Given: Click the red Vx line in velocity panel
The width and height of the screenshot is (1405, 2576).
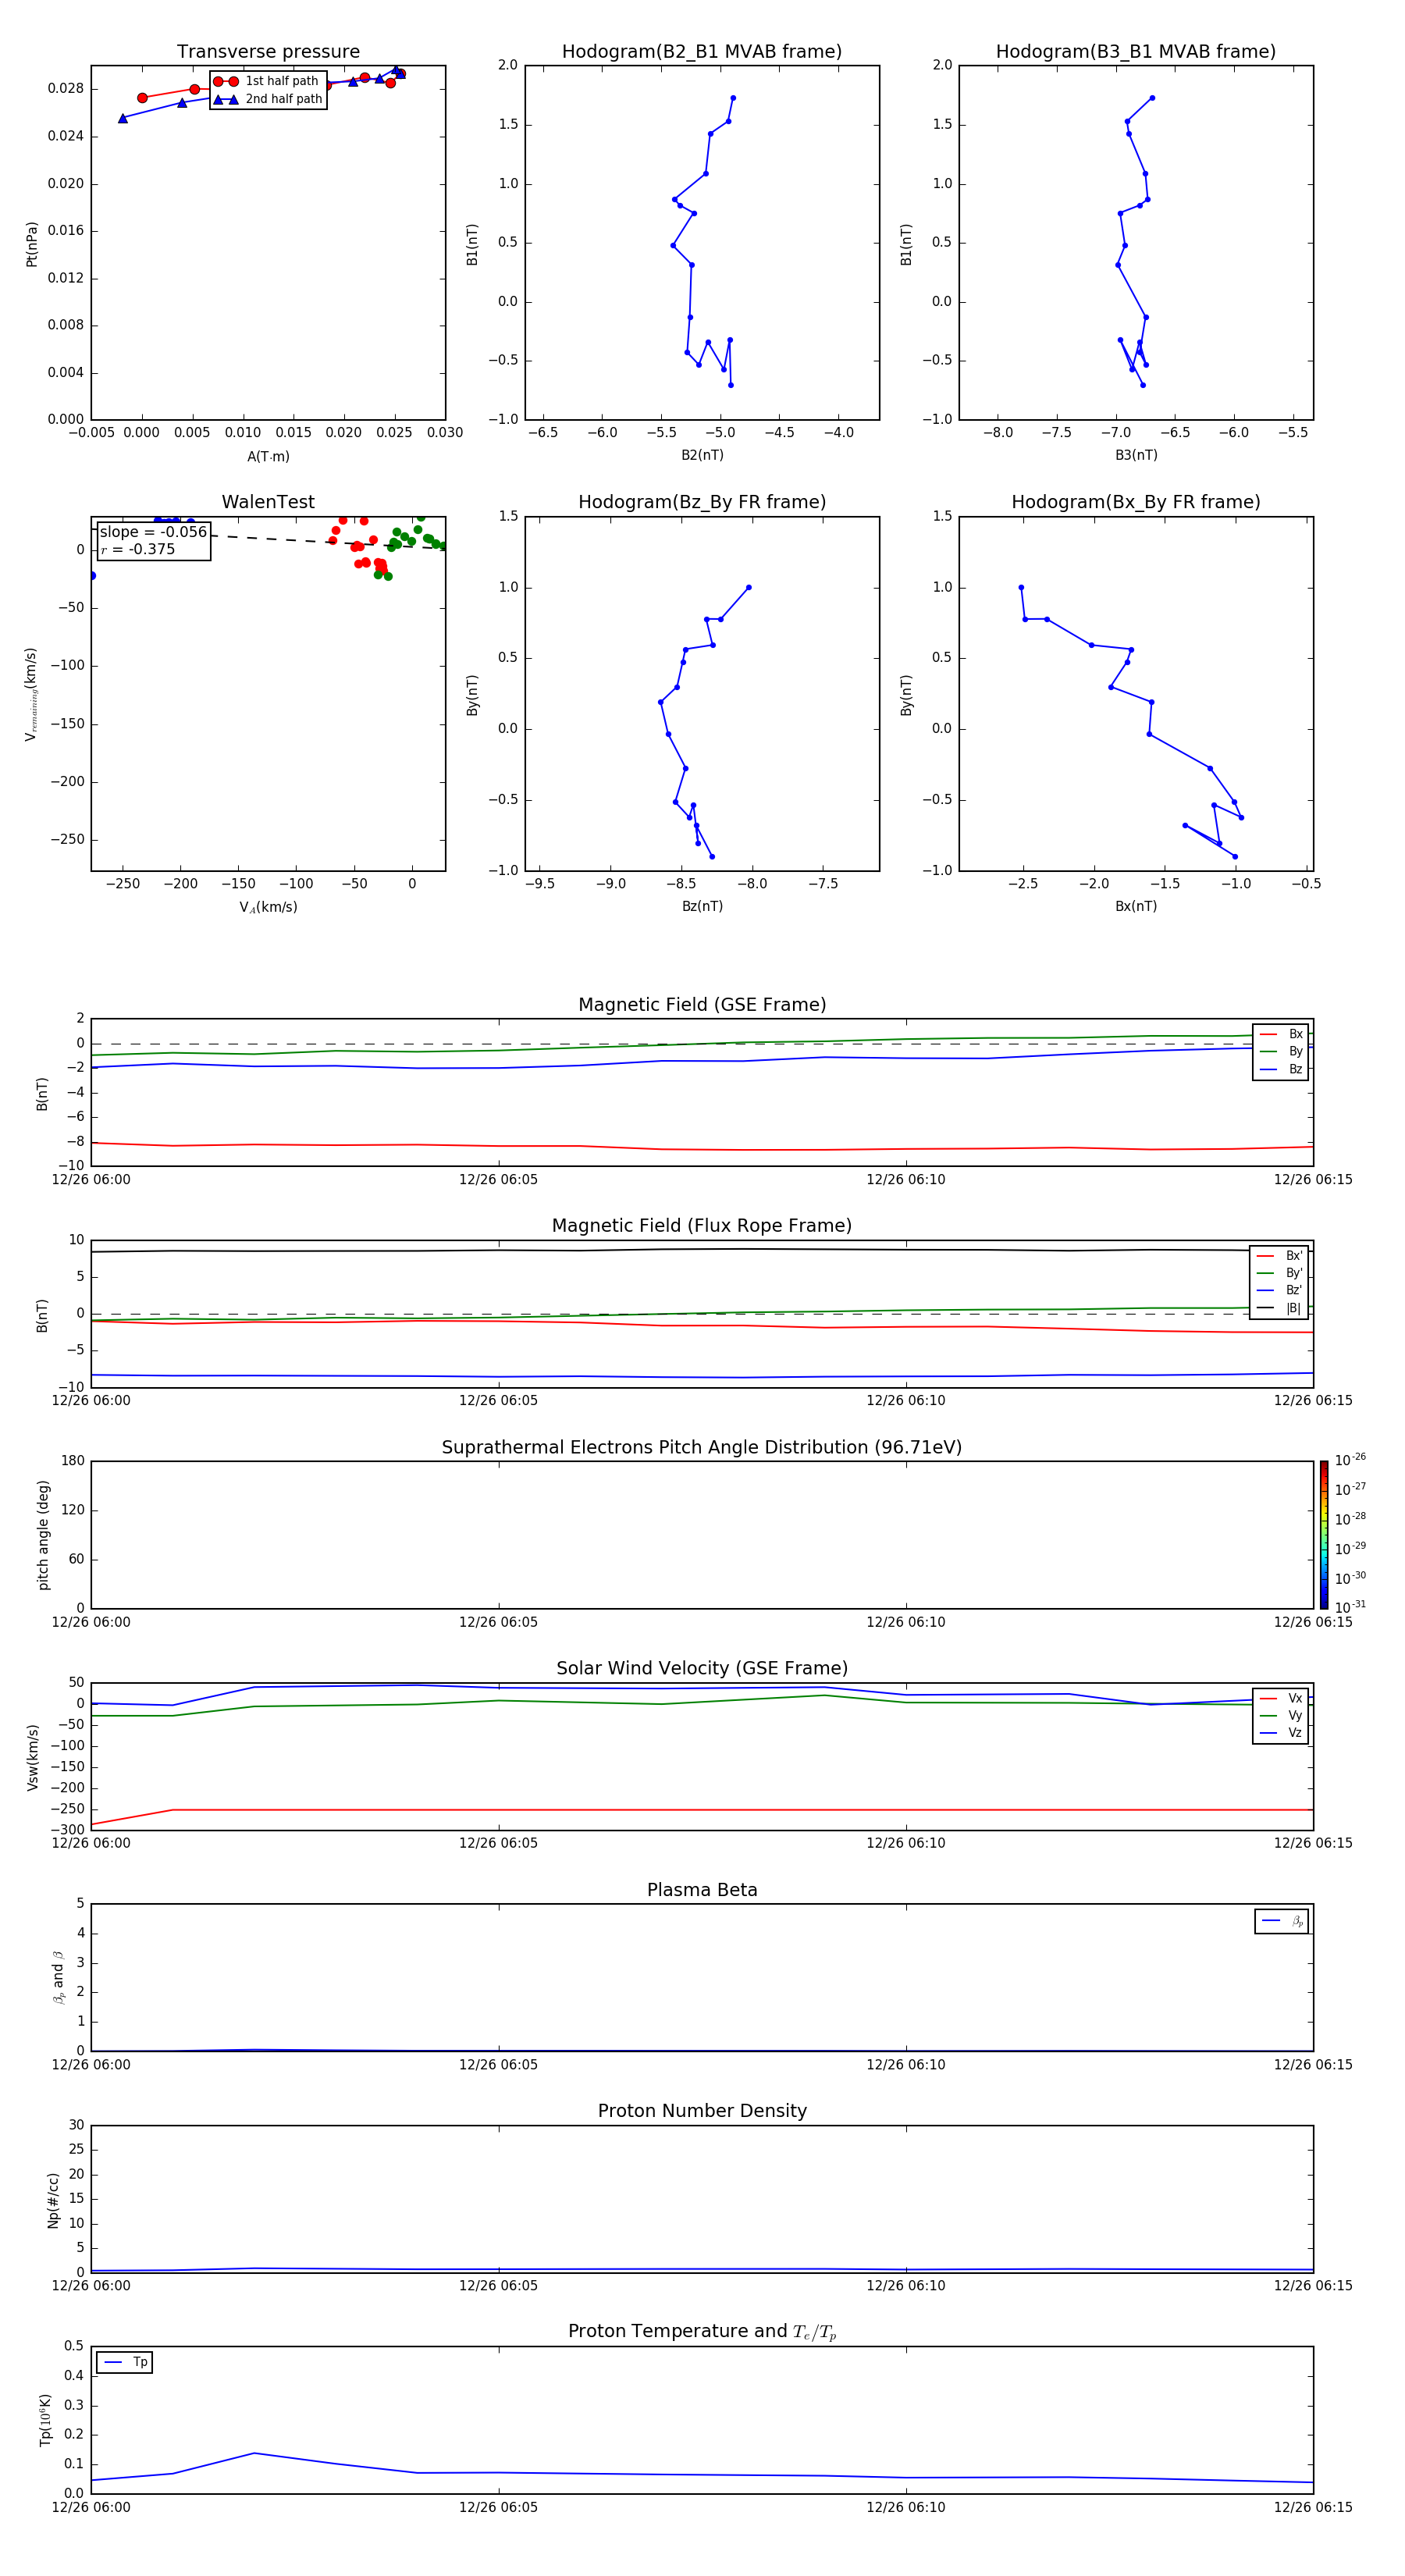Looking at the screenshot, I should click(700, 1810).
